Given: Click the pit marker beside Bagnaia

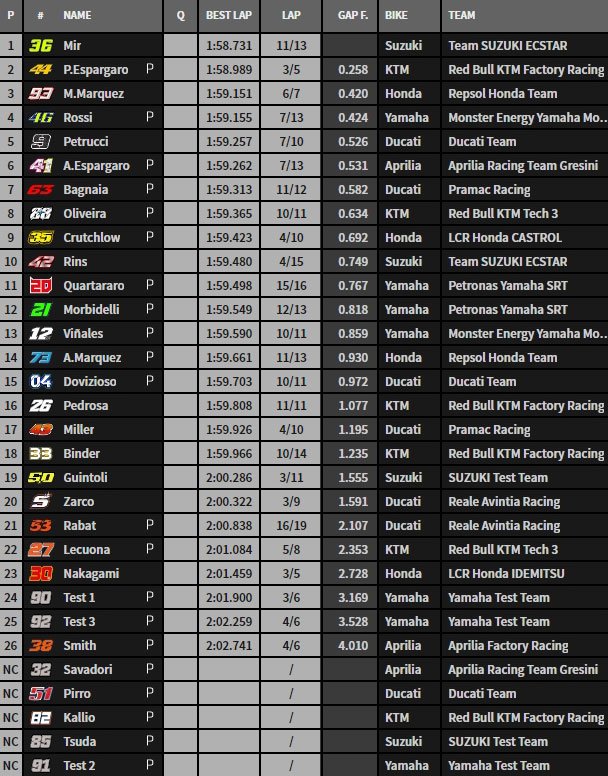Looking at the screenshot, I should click(x=149, y=190).
